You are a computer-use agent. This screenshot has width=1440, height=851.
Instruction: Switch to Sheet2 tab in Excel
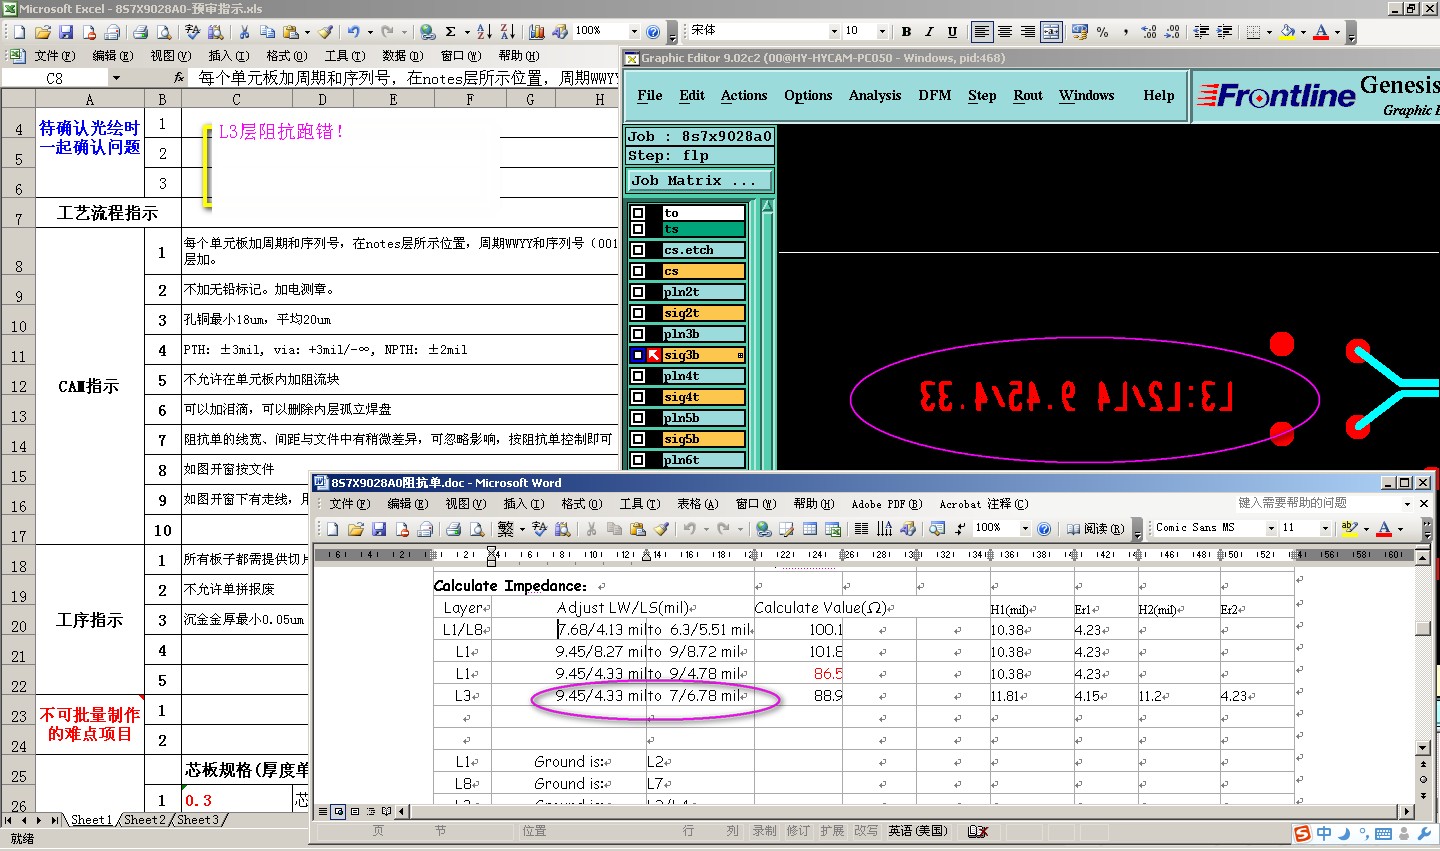coord(145,820)
